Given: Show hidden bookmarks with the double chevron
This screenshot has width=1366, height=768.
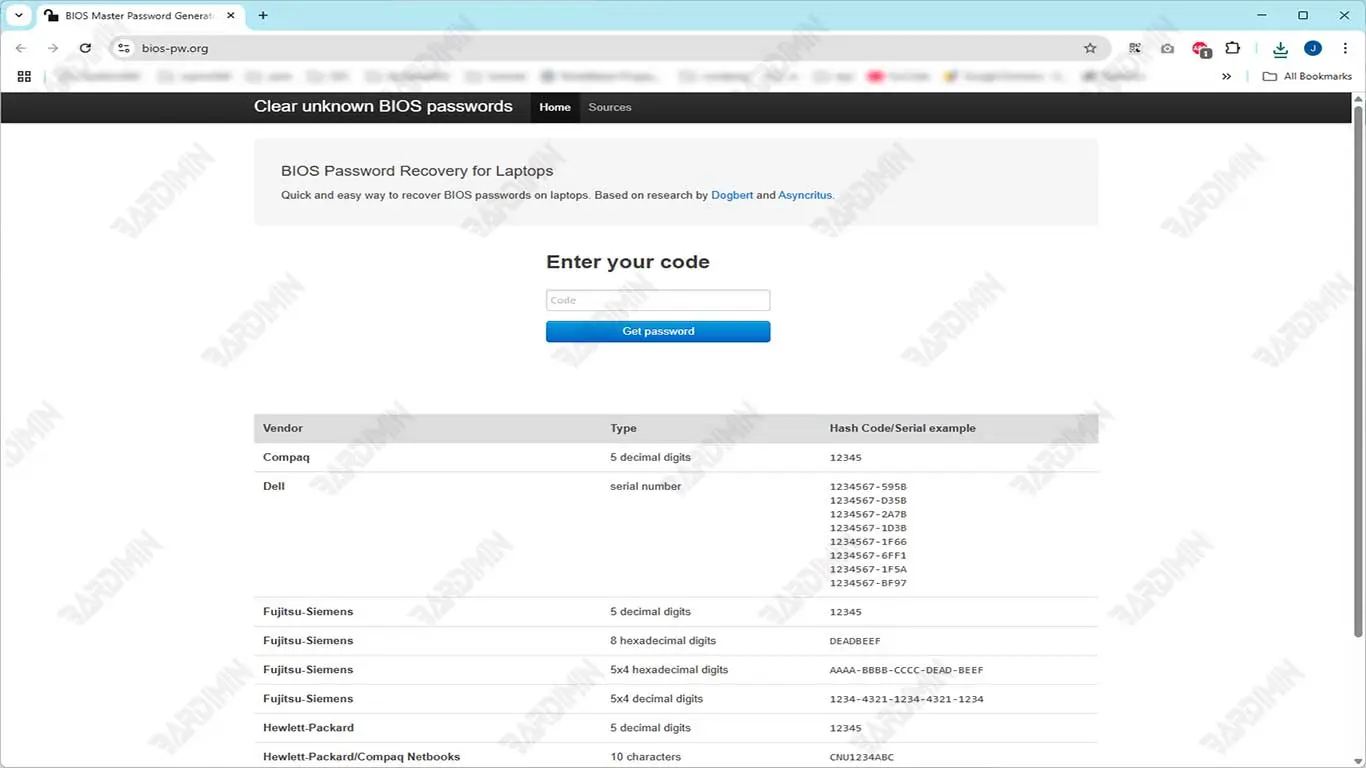Looking at the screenshot, I should pyautogui.click(x=1226, y=76).
